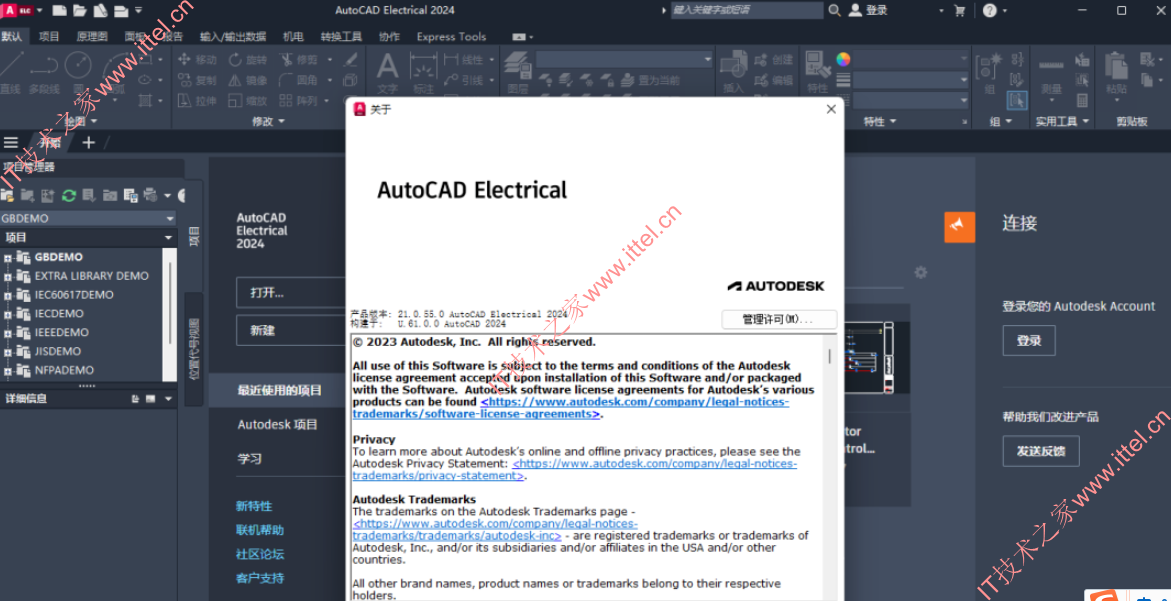Click the Open Project icon in Project Manager toolbar

click(7, 196)
